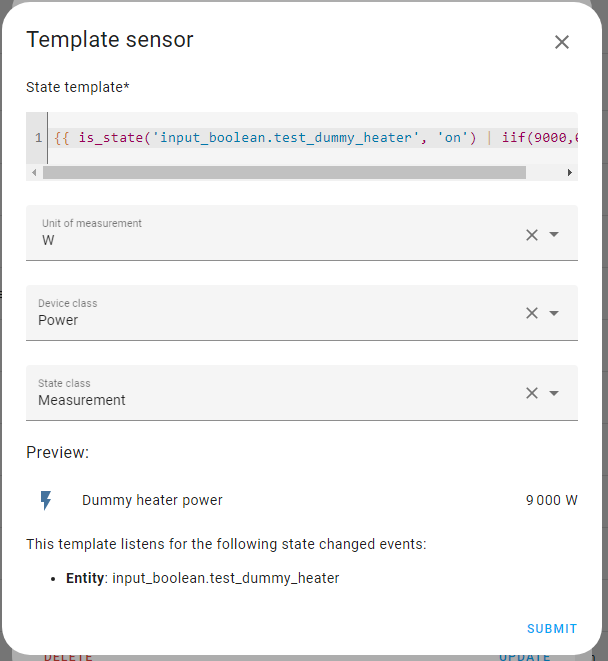Clear the Device class selection
Screen dimensions: 608x661
532,313
